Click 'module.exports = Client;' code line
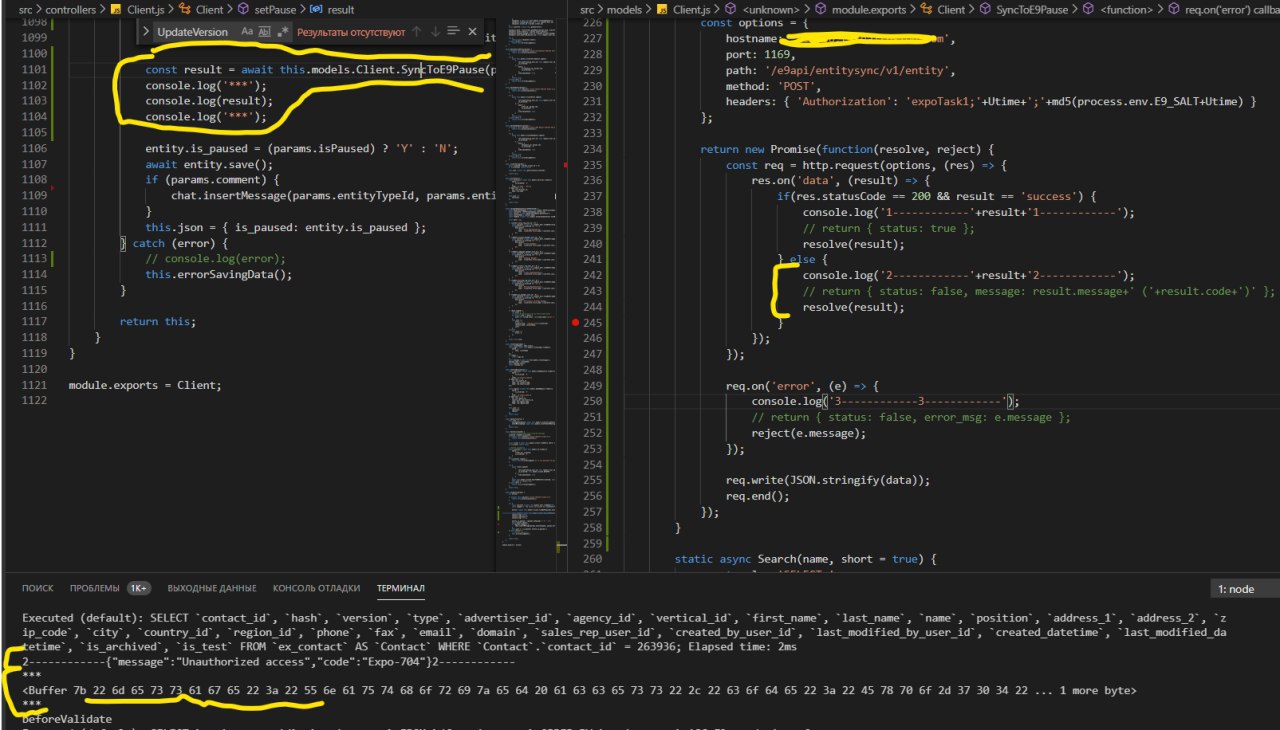Screen dimensions: 1280x730 click(x=144, y=385)
